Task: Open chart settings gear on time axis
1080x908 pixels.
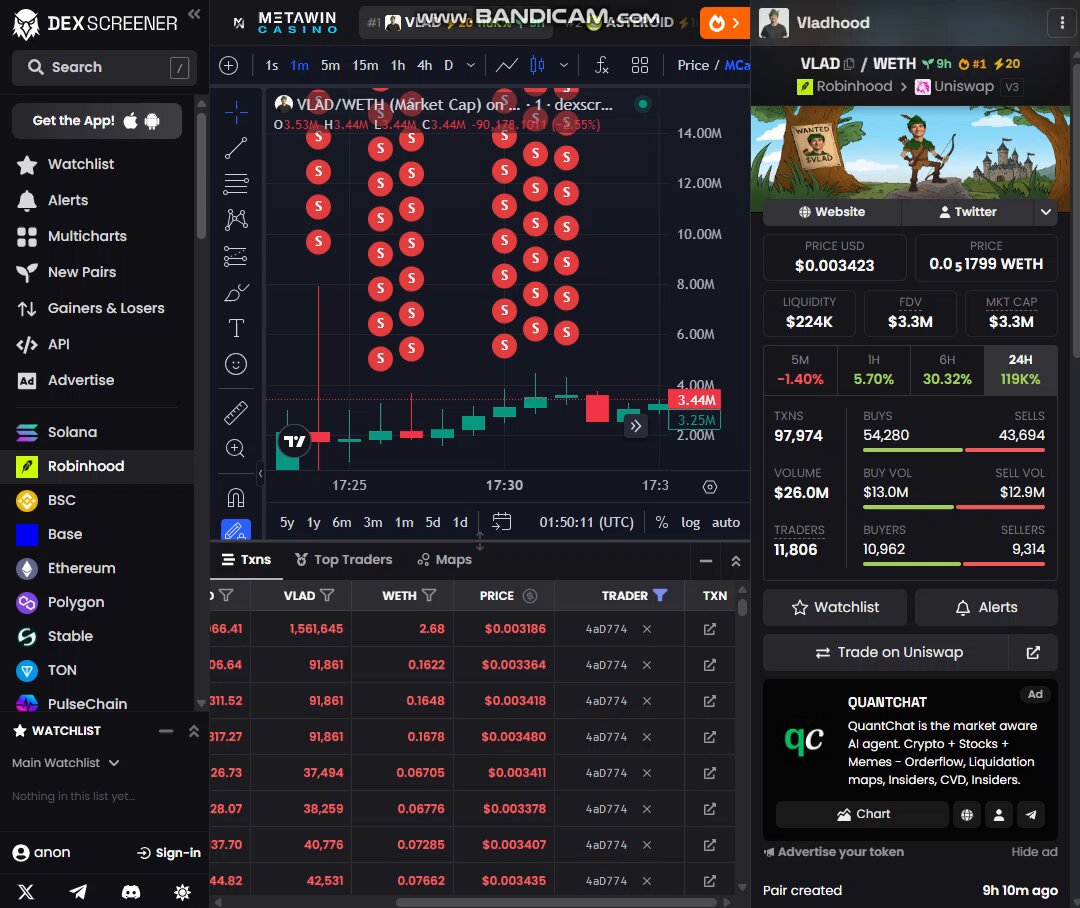Action: click(710, 487)
